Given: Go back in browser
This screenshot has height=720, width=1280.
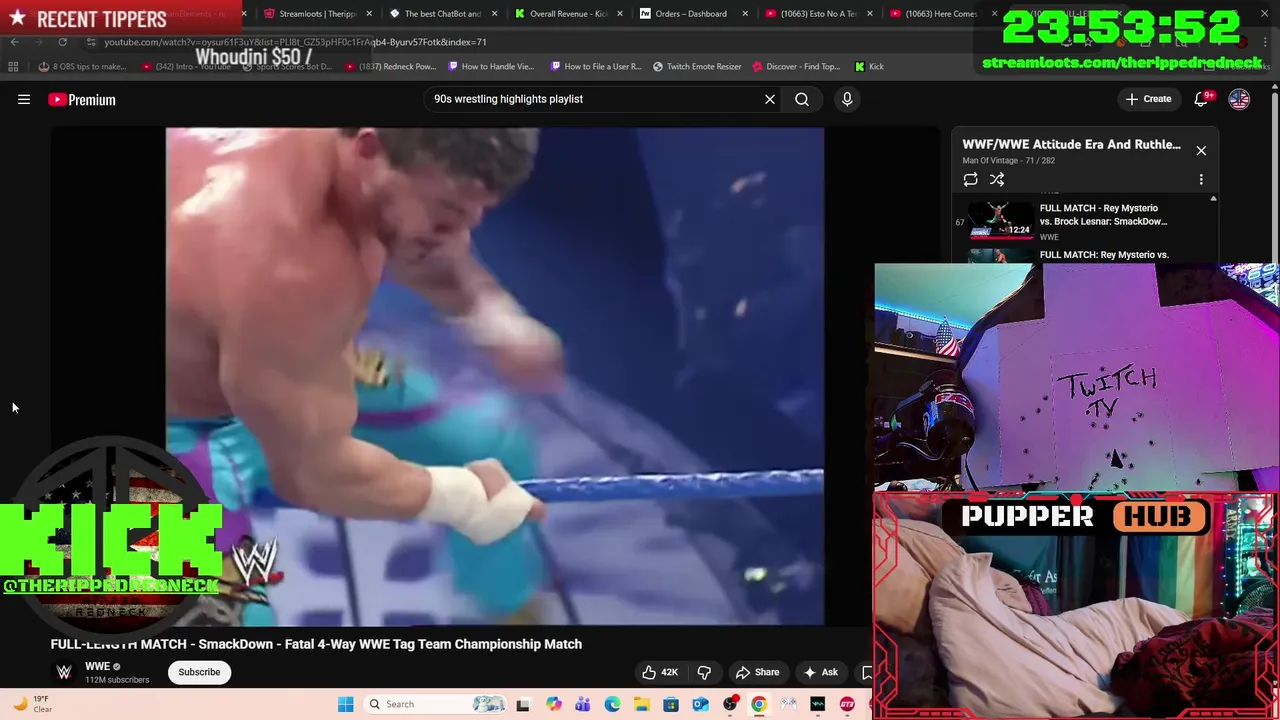Looking at the screenshot, I should 14,42.
